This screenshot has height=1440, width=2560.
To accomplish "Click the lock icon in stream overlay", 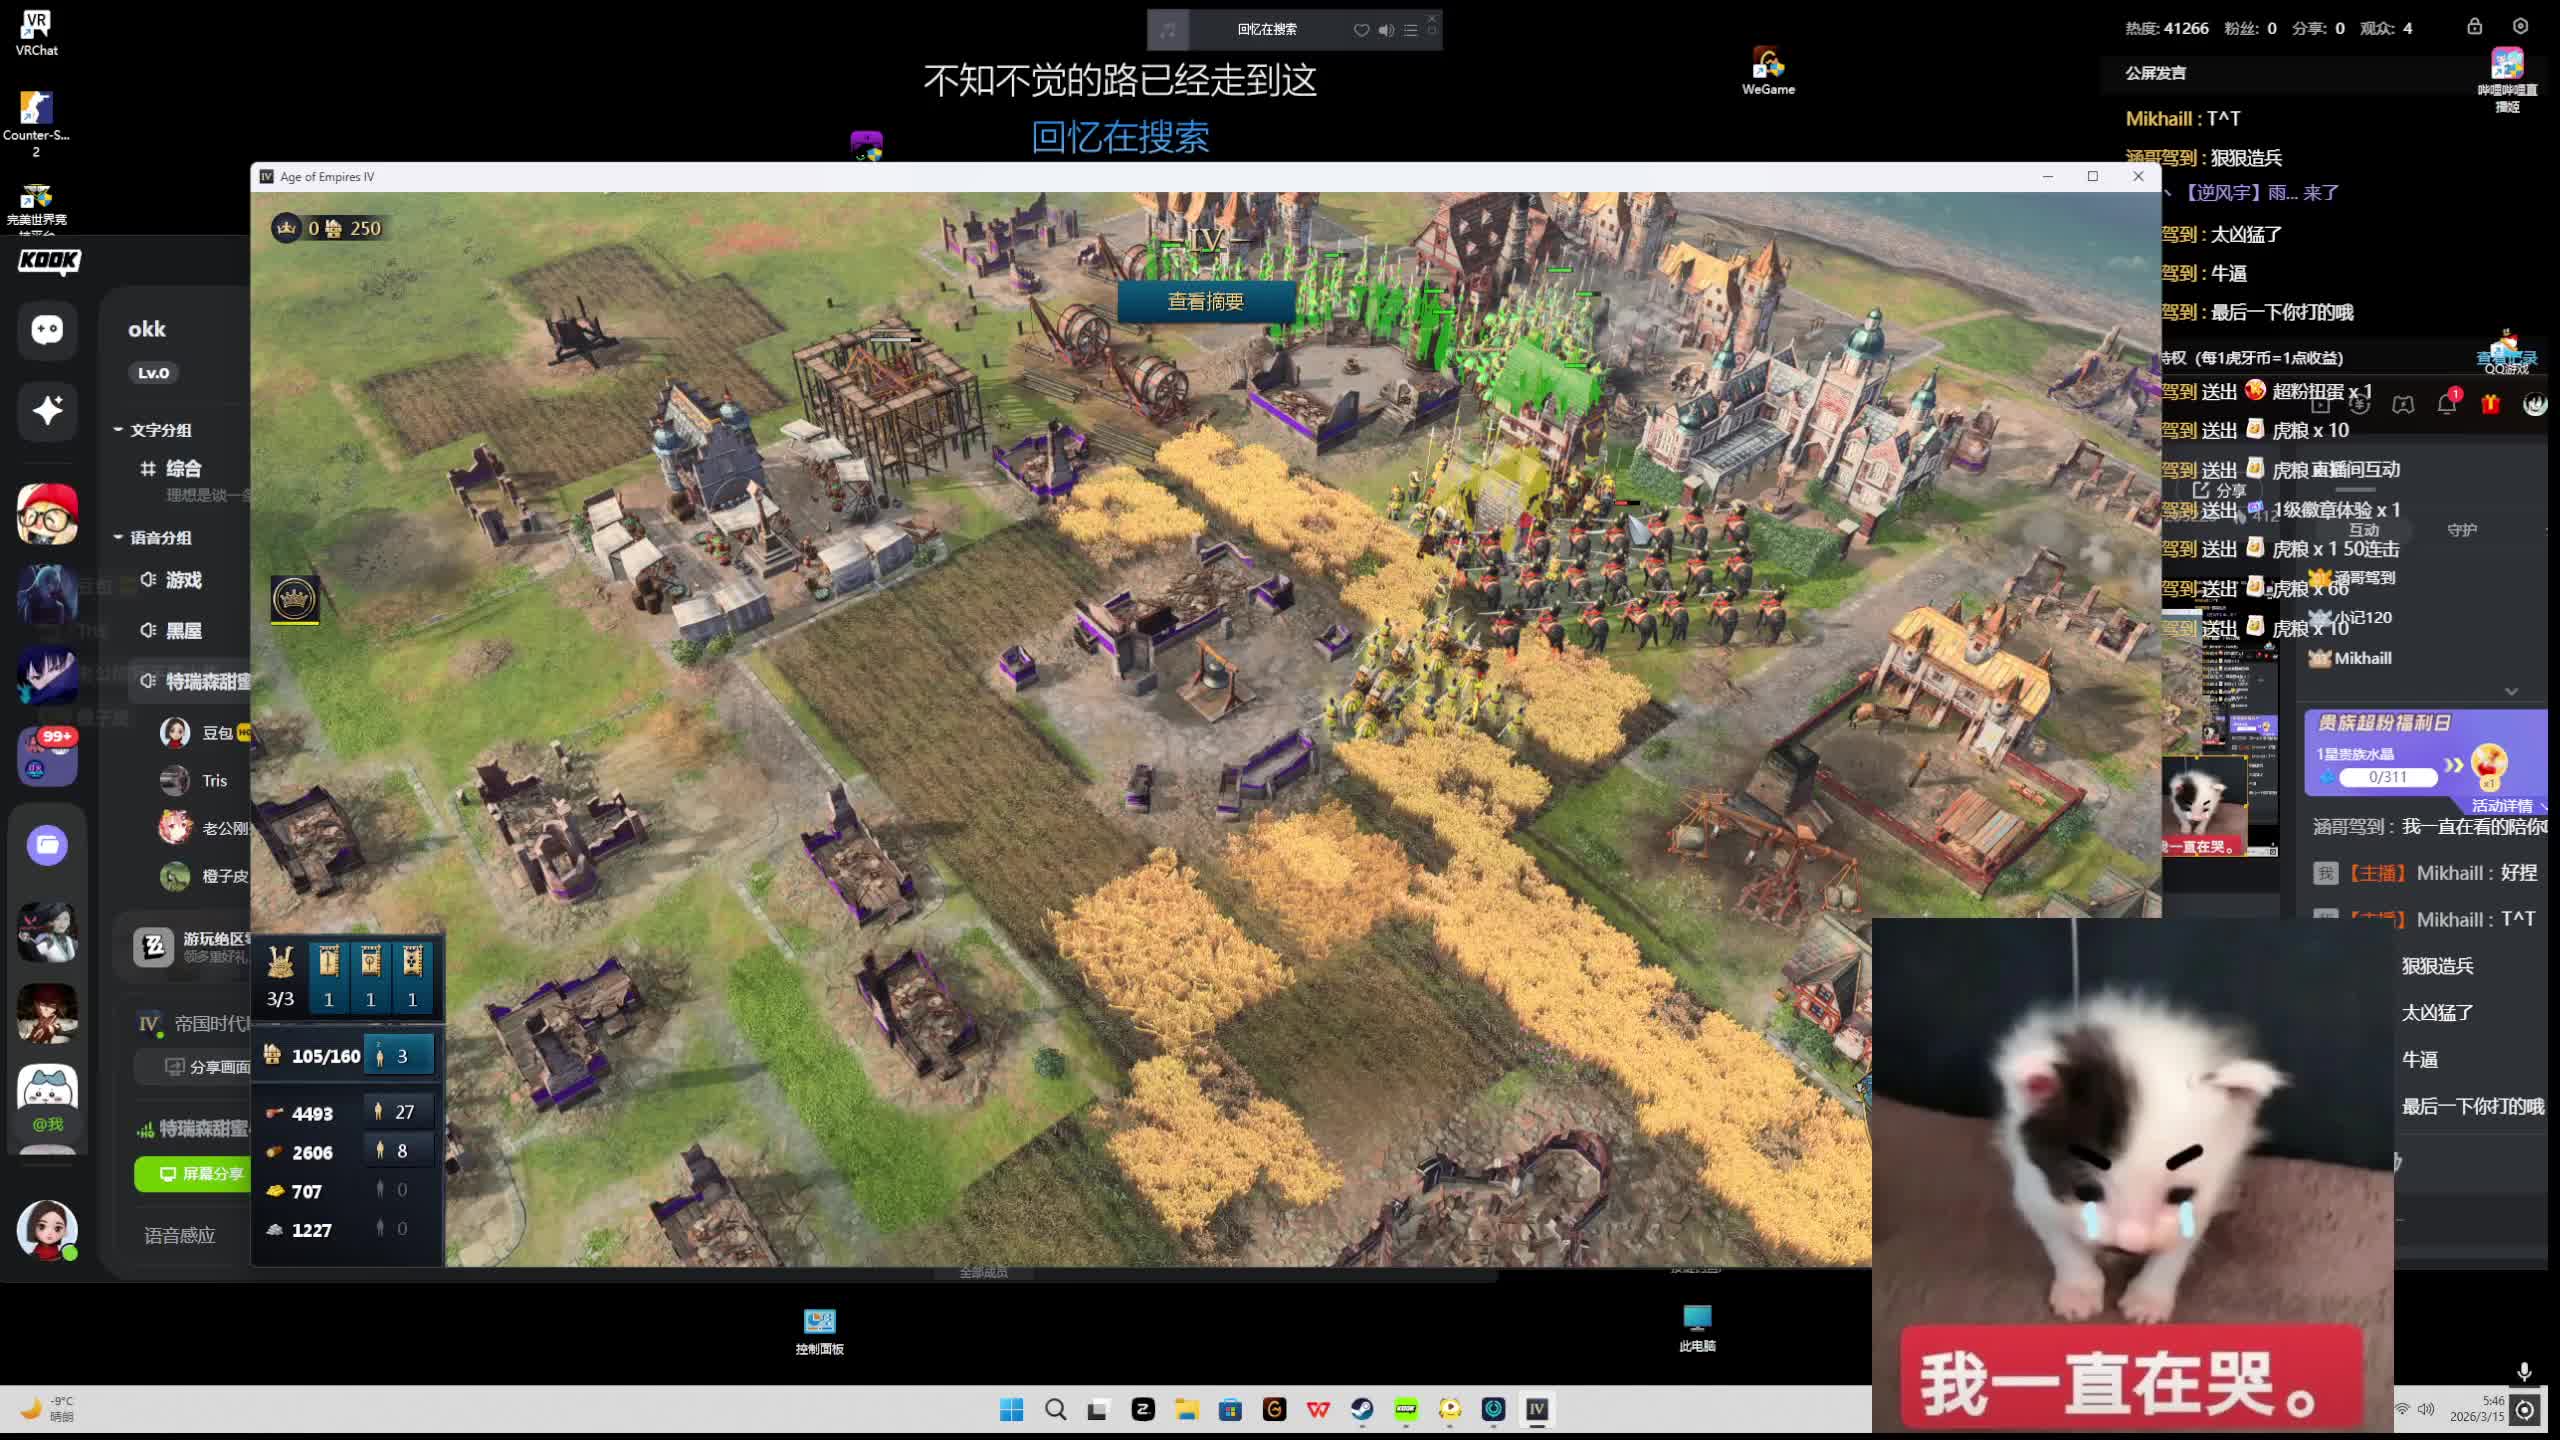I will click(x=2474, y=27).
